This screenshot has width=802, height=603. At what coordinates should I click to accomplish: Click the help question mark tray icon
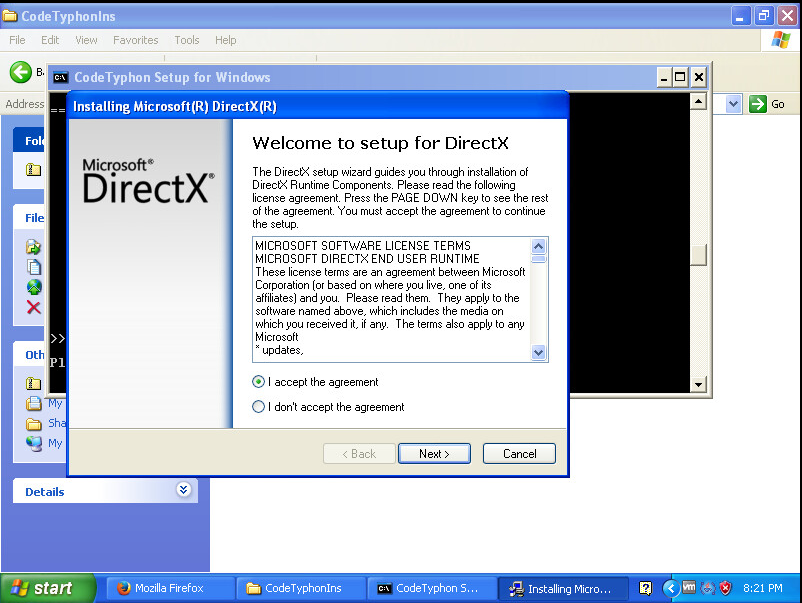(x=646, y=588)
